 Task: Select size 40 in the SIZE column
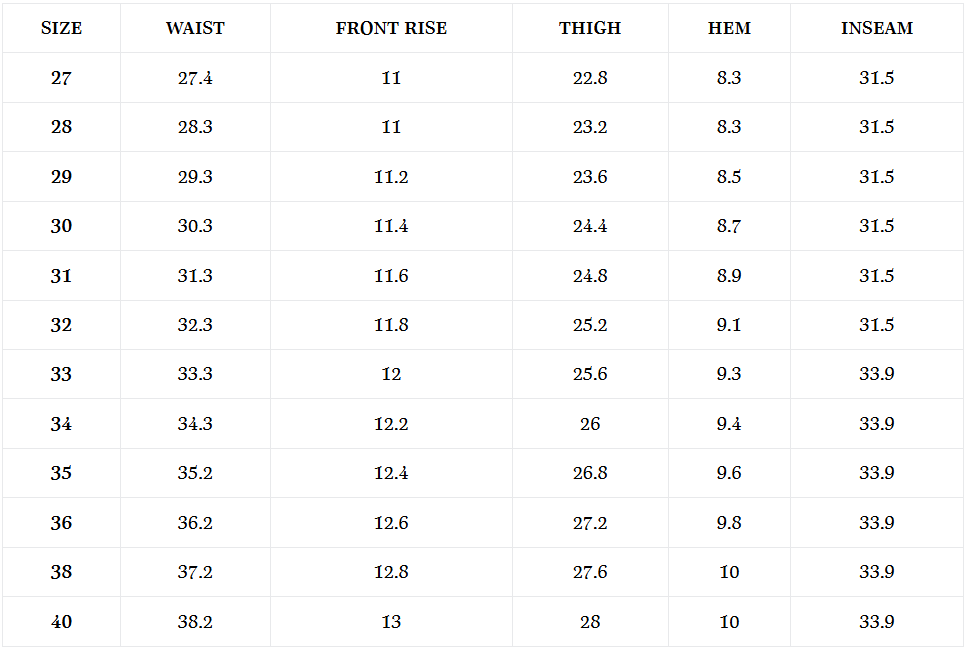pyautogui.click(x=61, y=622)
